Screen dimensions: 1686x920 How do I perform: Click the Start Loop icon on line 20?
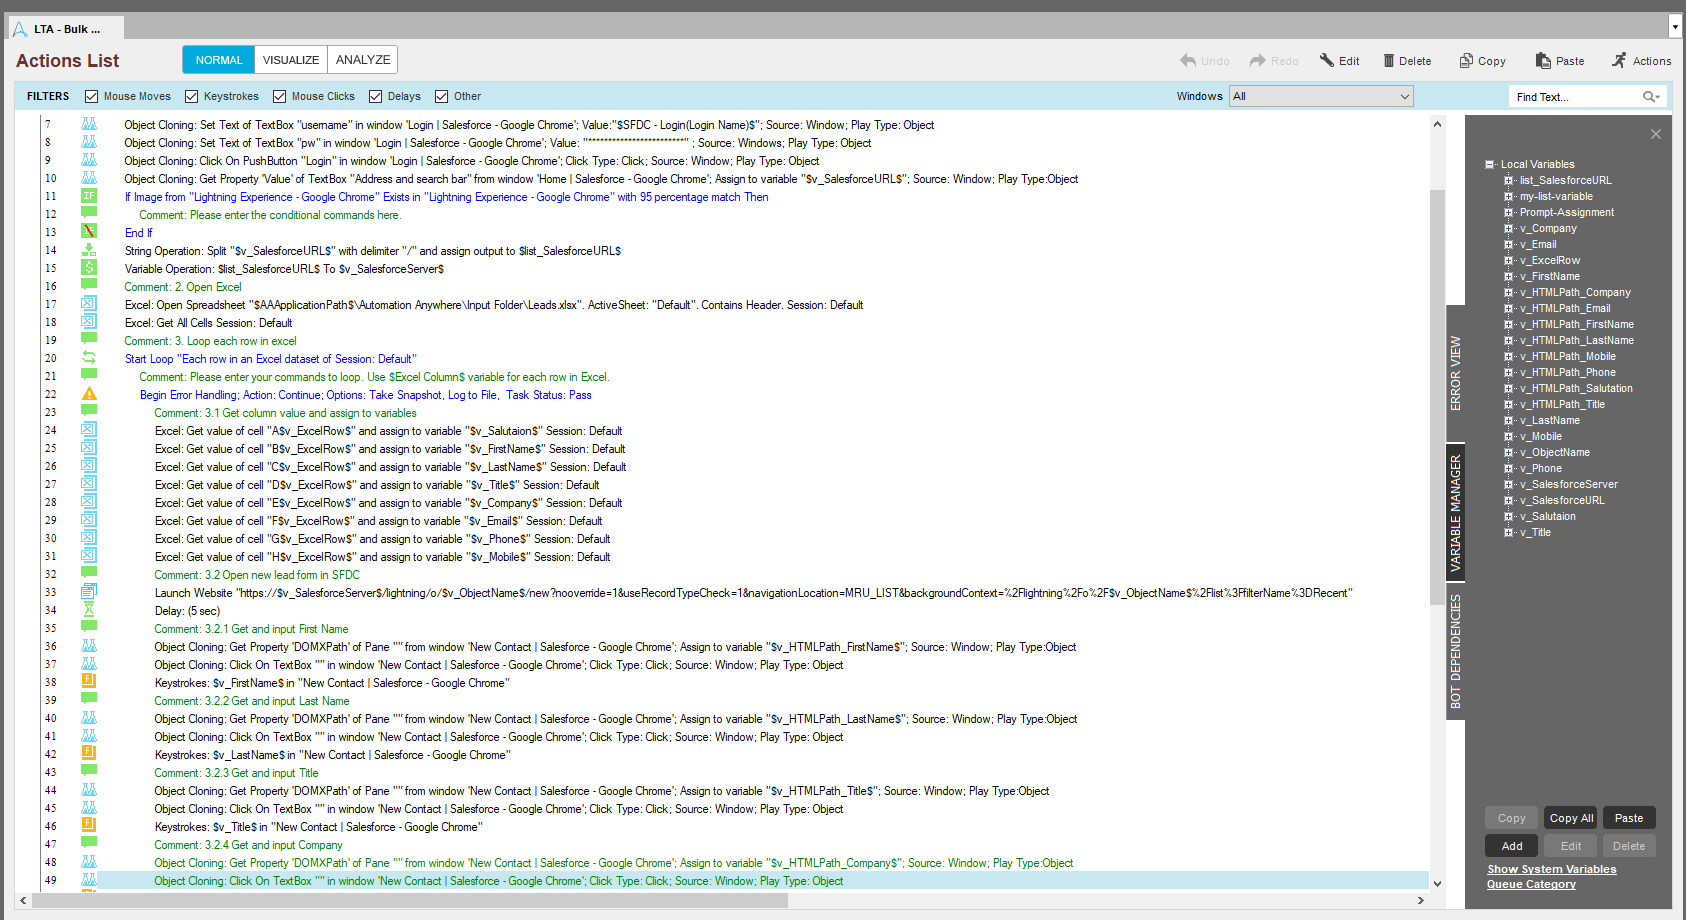point(89,358)
